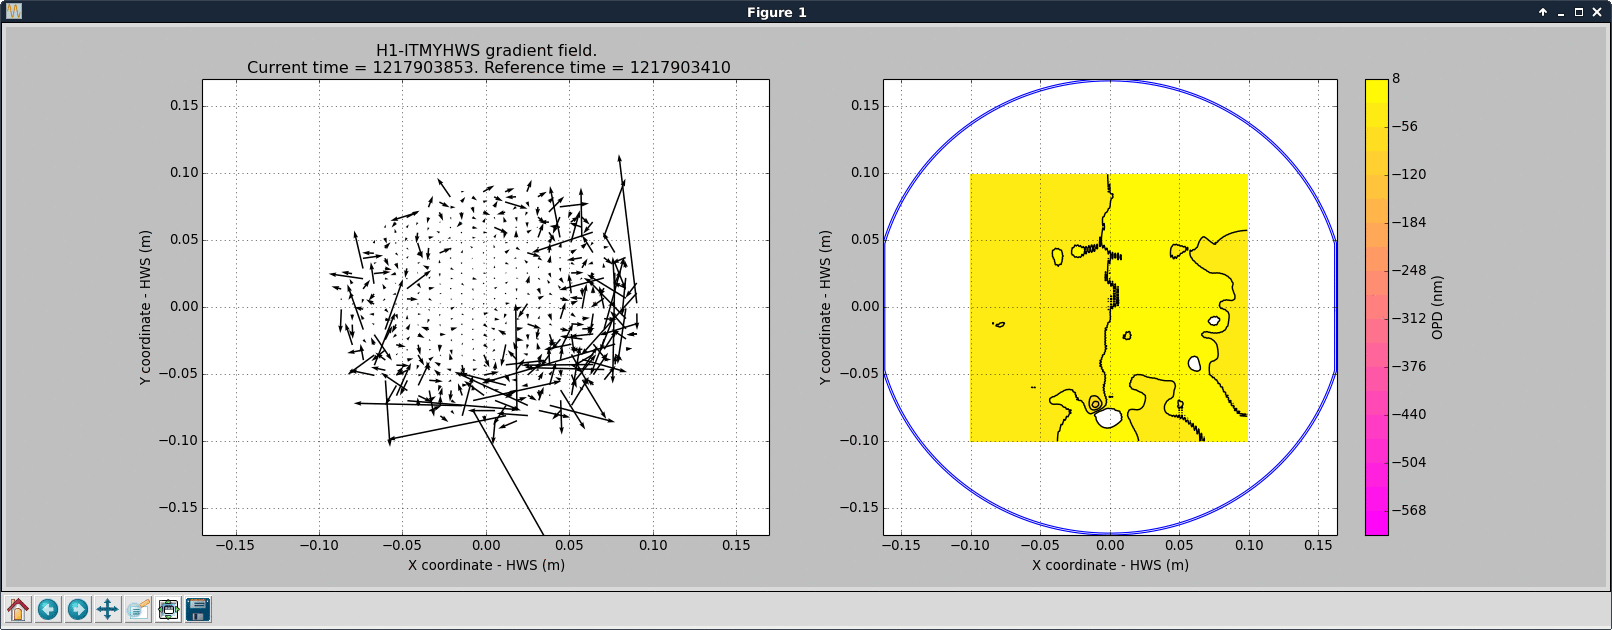Click the magenta bottom of the colorbar
This screenshot has height=630, width=1612.
1376,525
